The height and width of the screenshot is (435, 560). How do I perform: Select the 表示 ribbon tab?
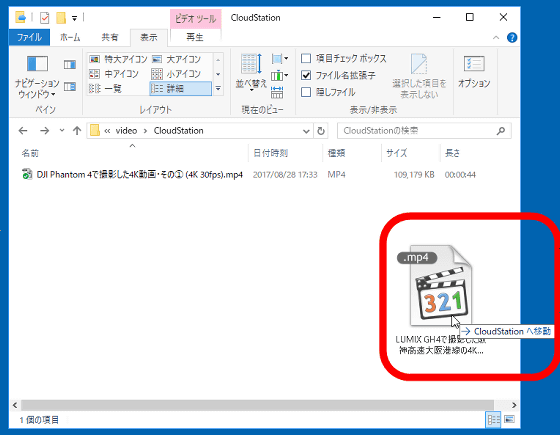point(149,38)
